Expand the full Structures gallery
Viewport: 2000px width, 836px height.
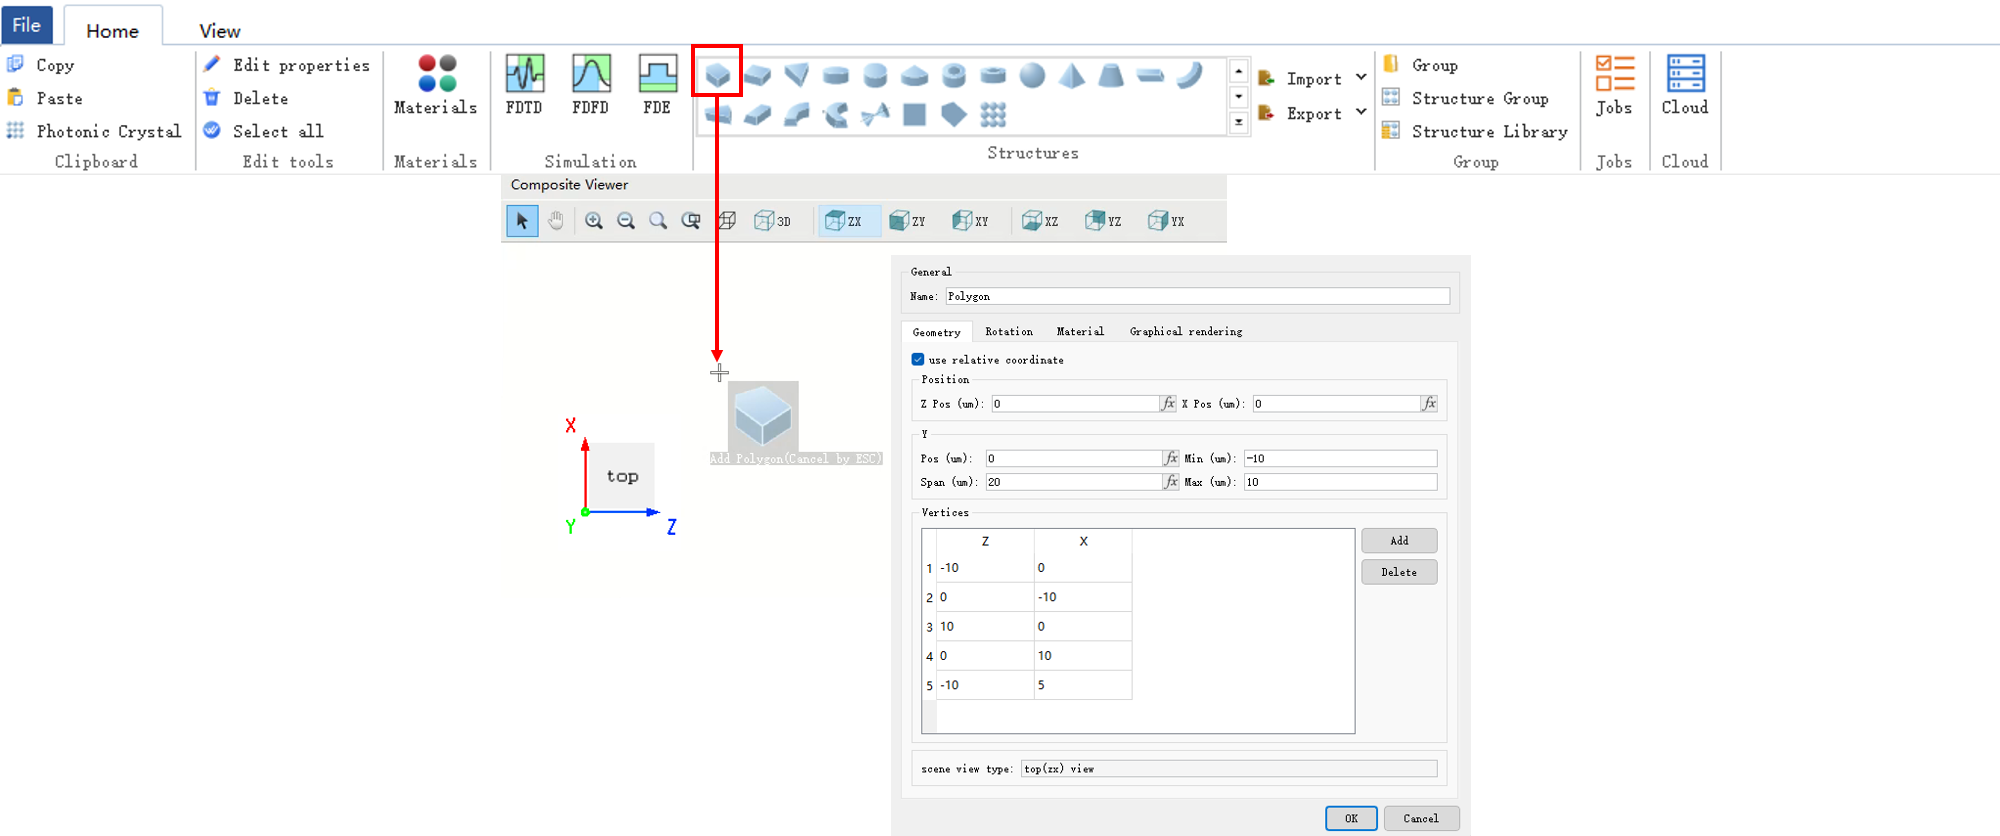pos(1239,123)
